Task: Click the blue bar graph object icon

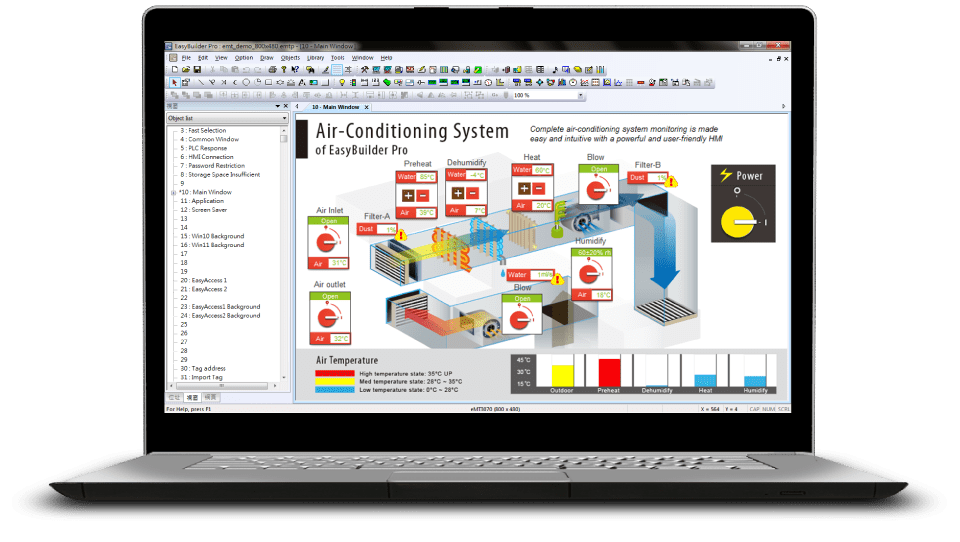Action: pos(562,82)
